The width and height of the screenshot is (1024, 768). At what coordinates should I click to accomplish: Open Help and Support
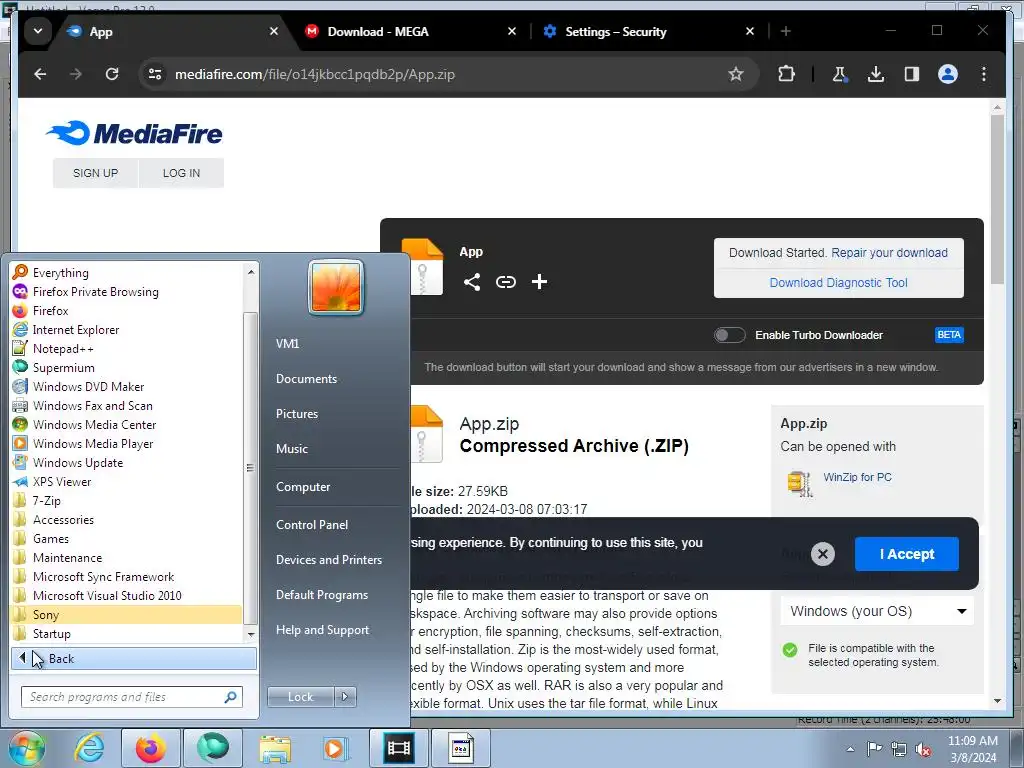(322, 630)
